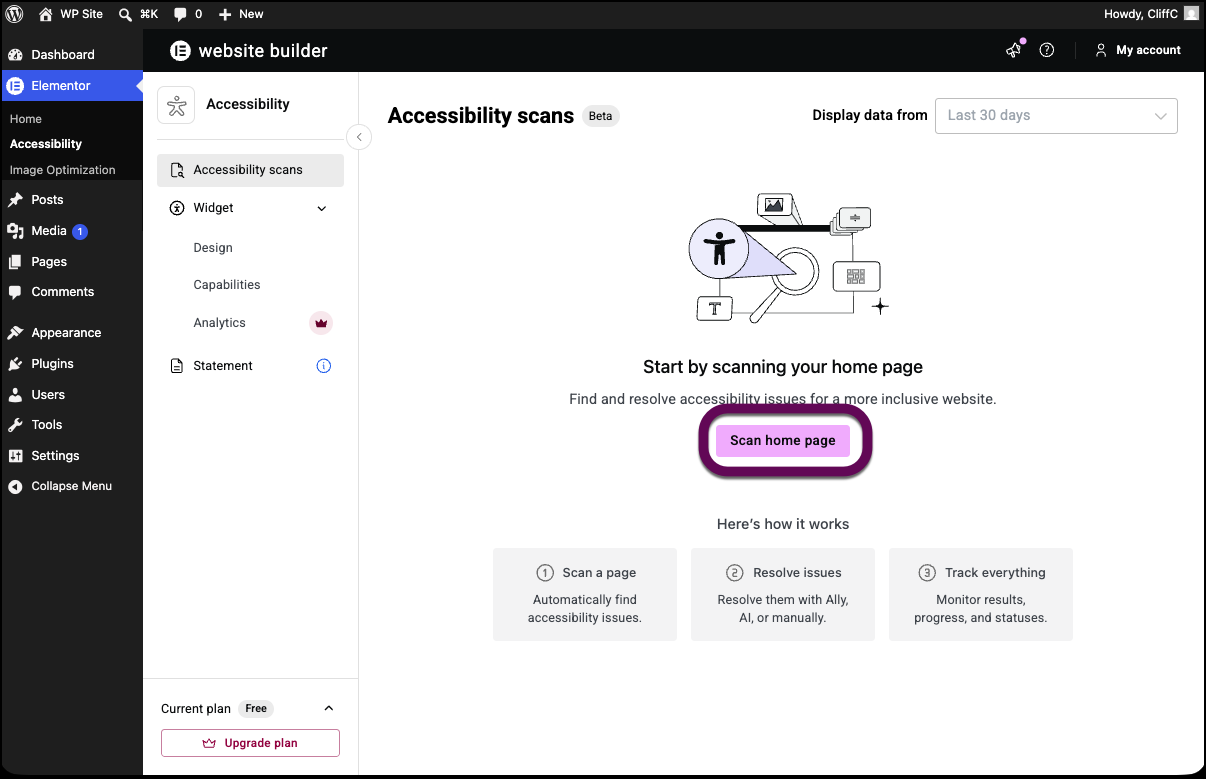The image size is (1206, 779).
Task: Open the Widget Design page
Action: 213,248
